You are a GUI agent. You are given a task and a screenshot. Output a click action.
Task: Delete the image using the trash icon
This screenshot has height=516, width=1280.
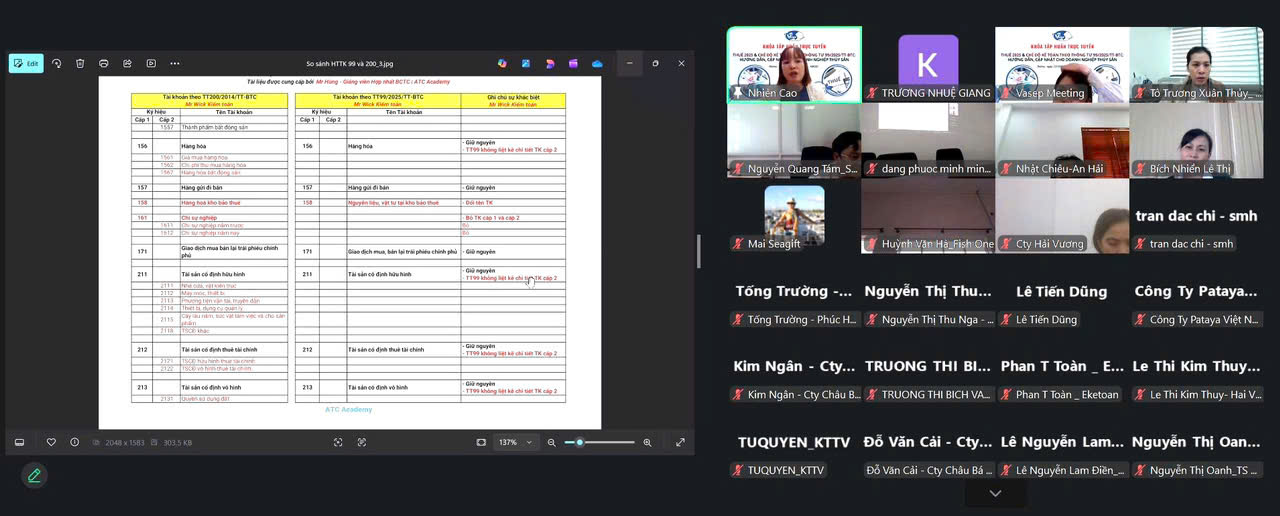pyautogui.click(x=80, y=63)
